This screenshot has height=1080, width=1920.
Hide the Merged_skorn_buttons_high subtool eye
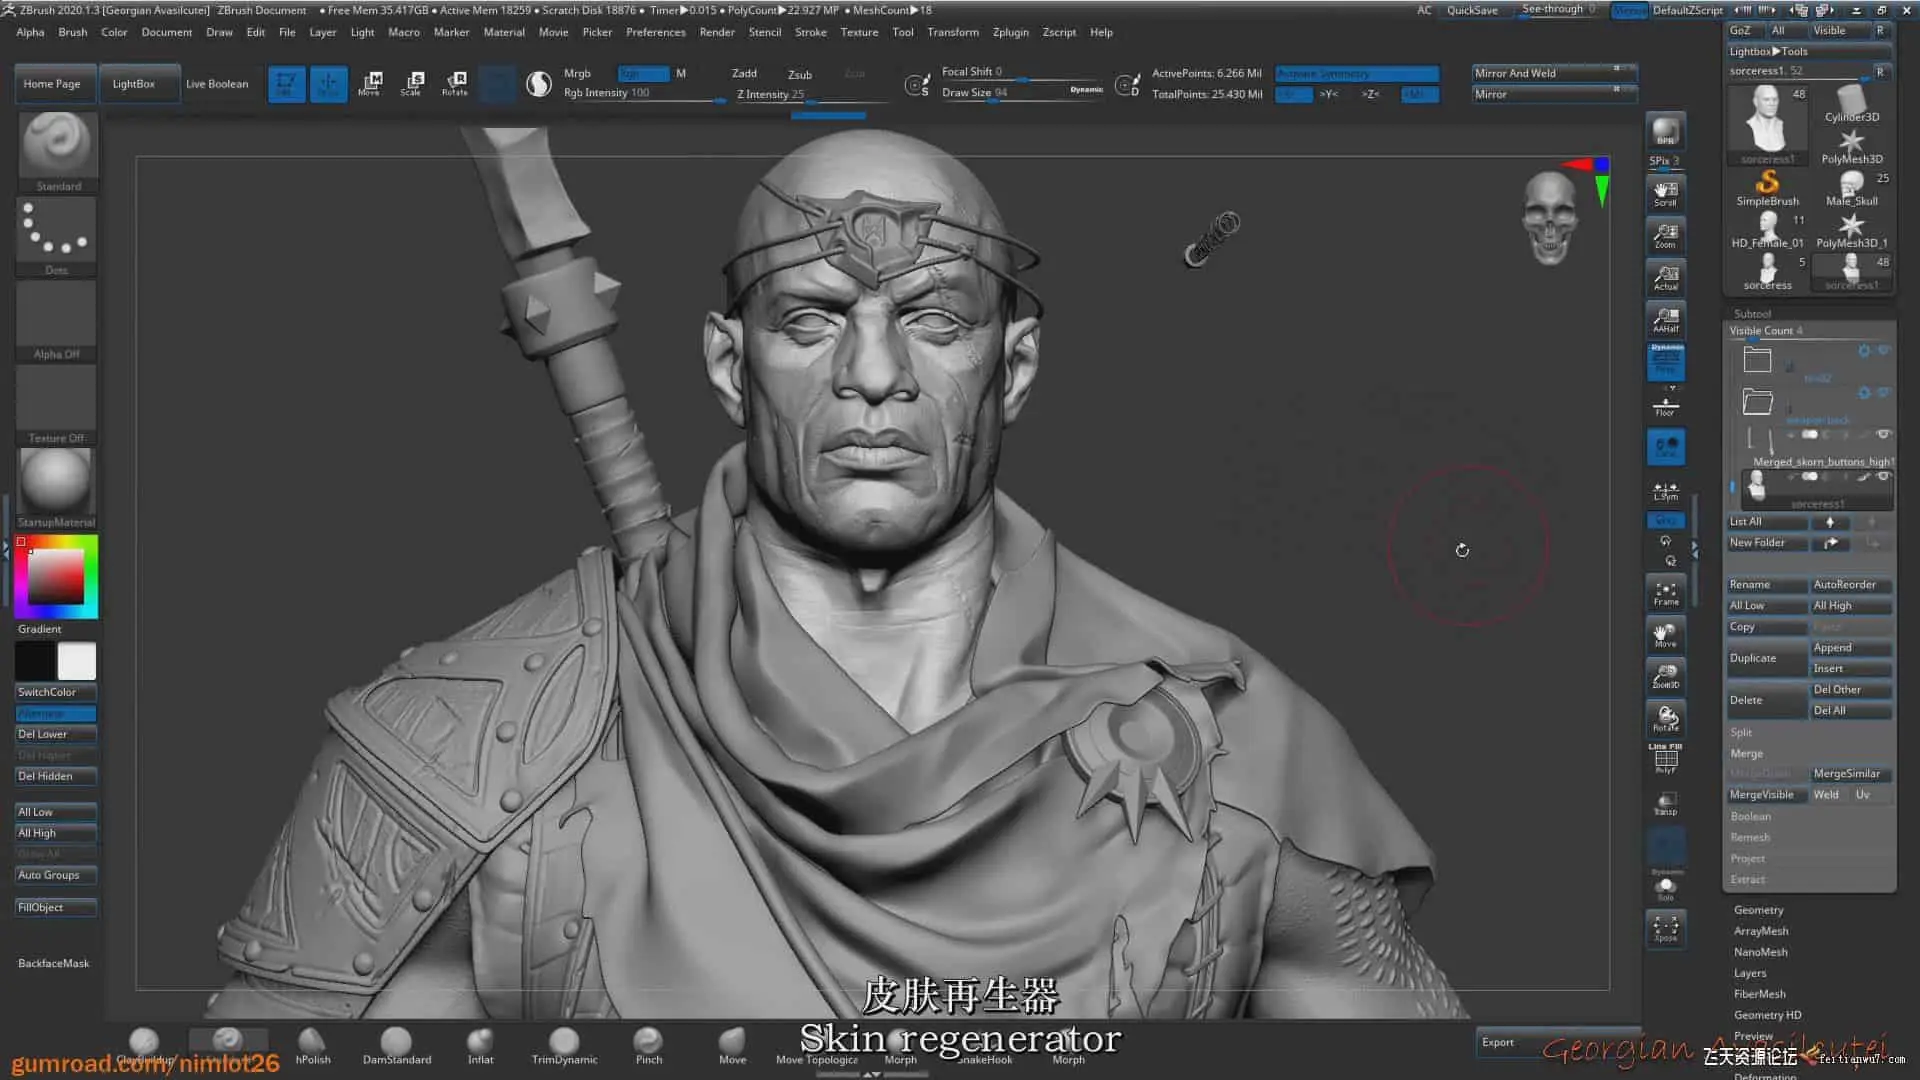click(x=1883, y=435)
